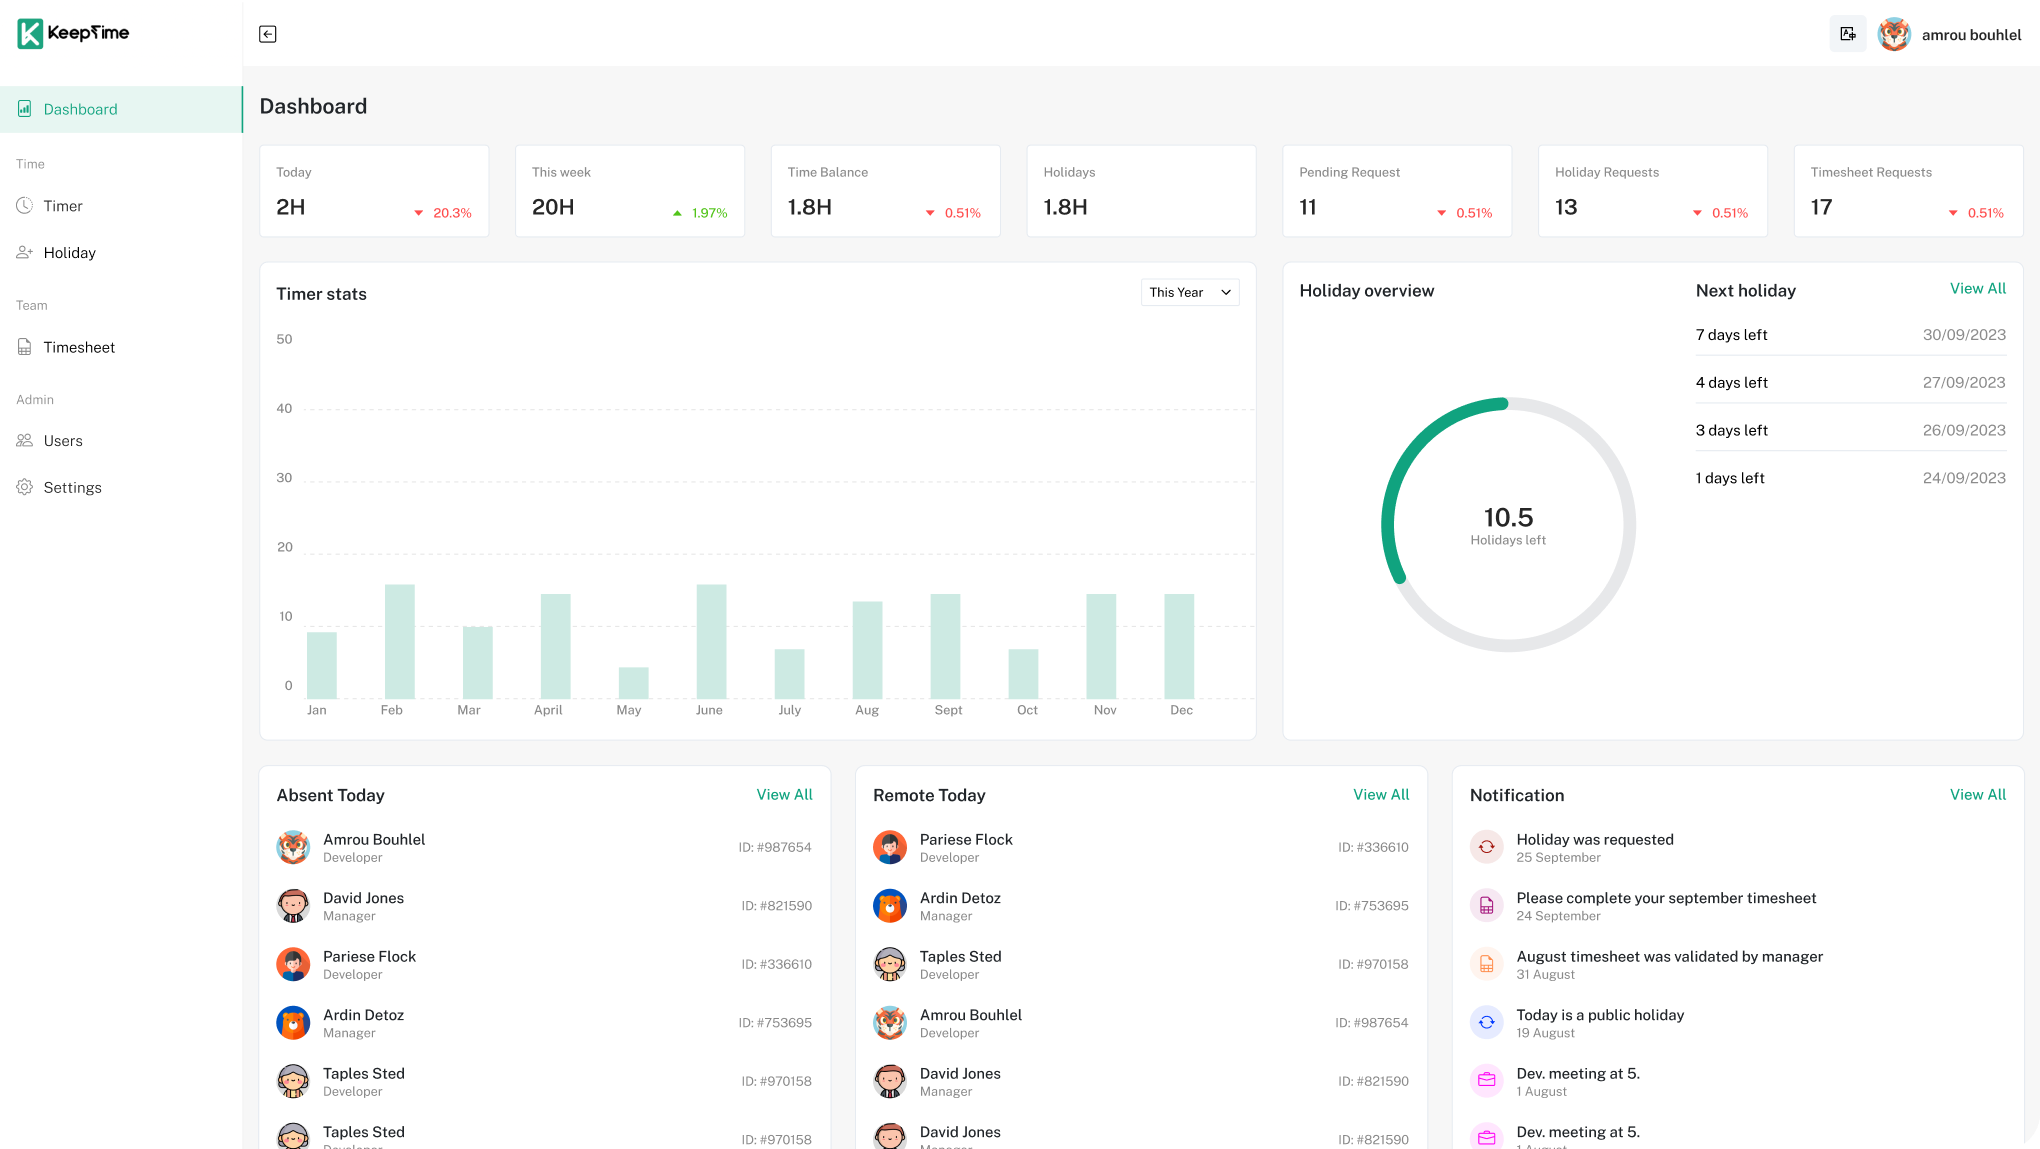Click View All next to Next holiday
Viewport: 2040px width, 1149px height.
tap(1977, 289)
